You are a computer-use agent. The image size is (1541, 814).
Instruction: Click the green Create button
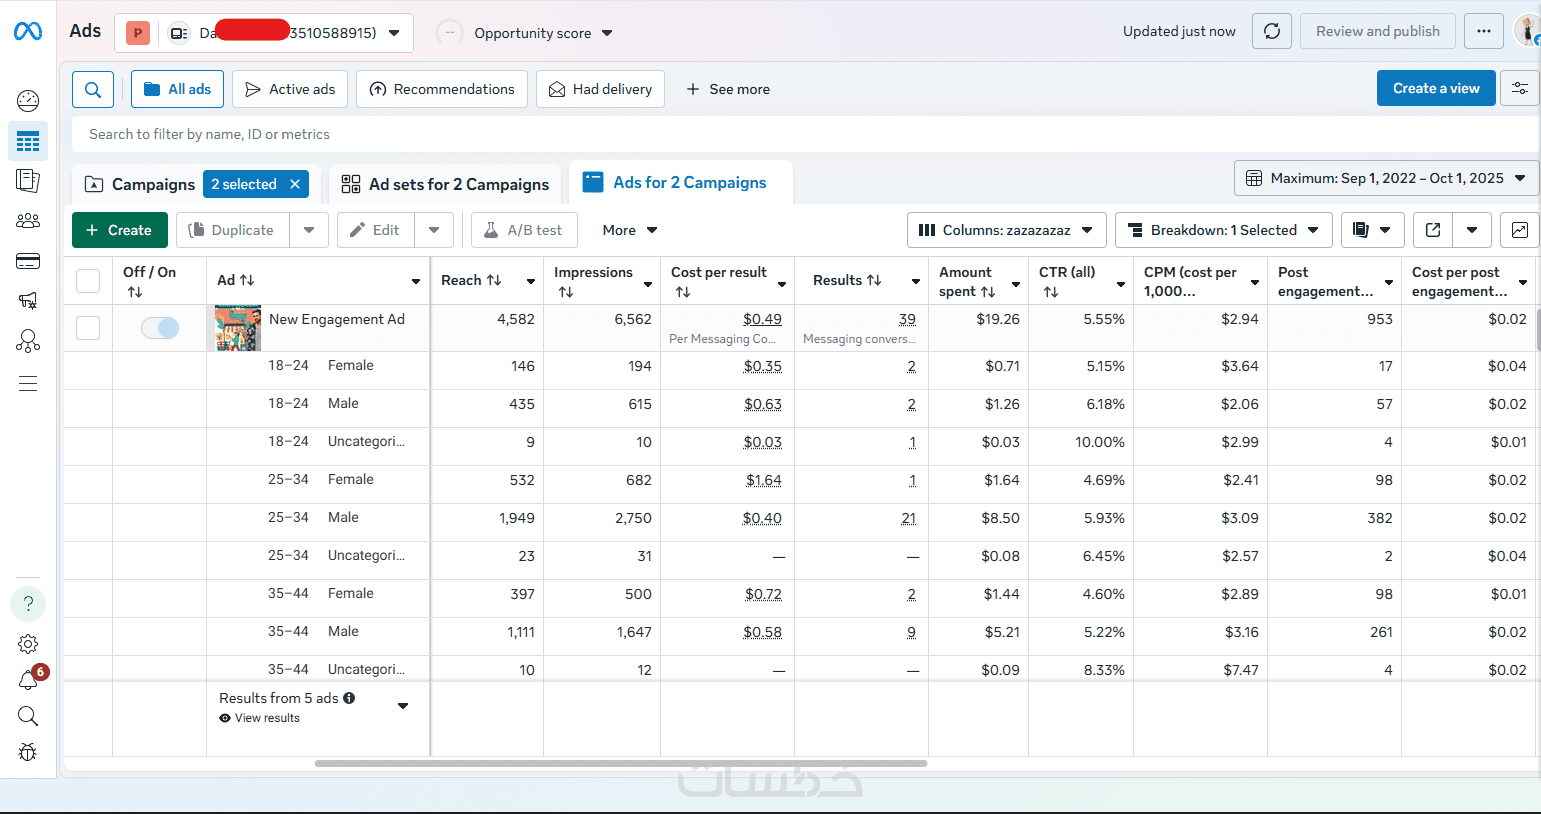[x=119, y=230]
